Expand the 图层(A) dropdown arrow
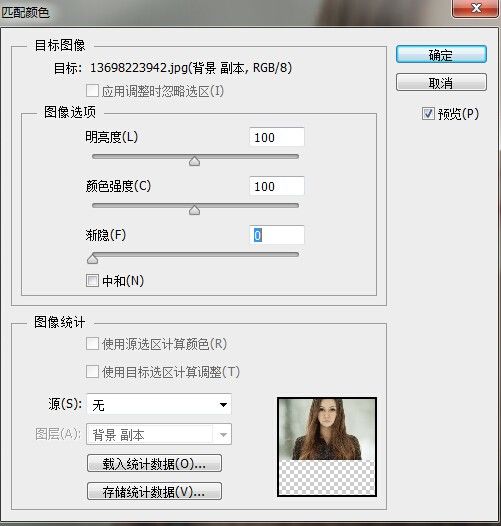 click(223, 434)
